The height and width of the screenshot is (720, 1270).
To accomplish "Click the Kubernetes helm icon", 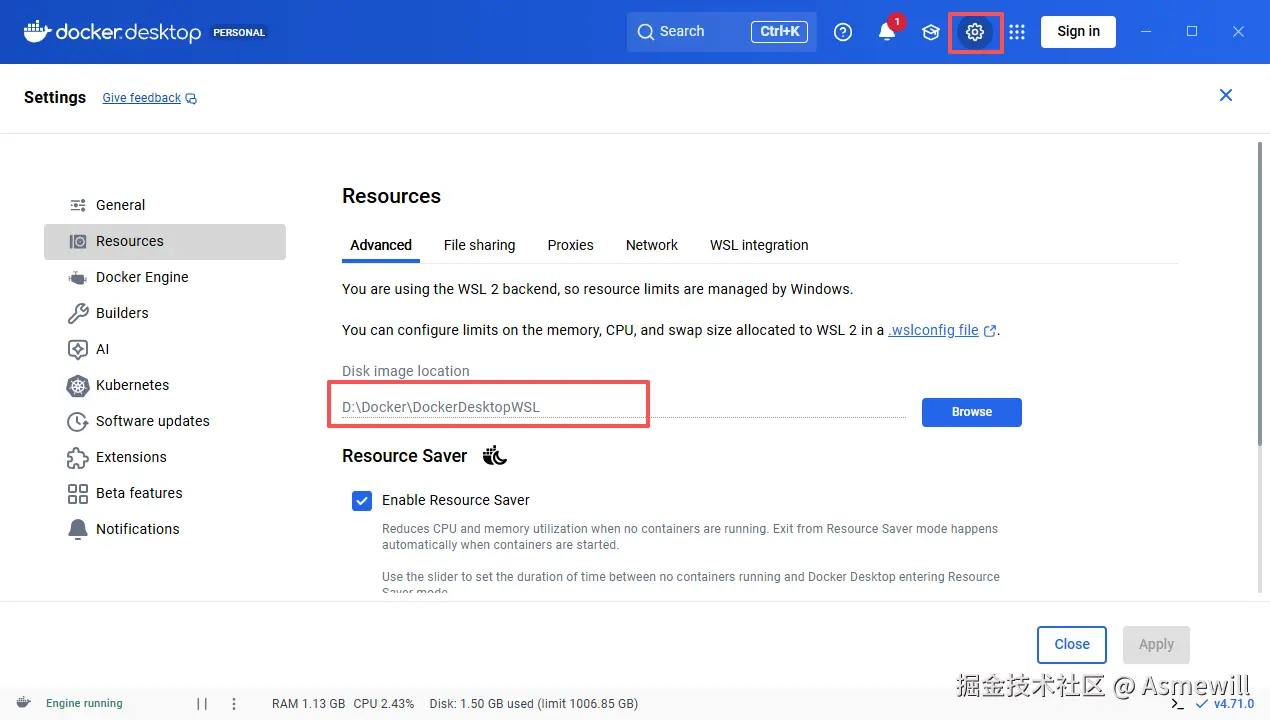I will pos(78,385).
